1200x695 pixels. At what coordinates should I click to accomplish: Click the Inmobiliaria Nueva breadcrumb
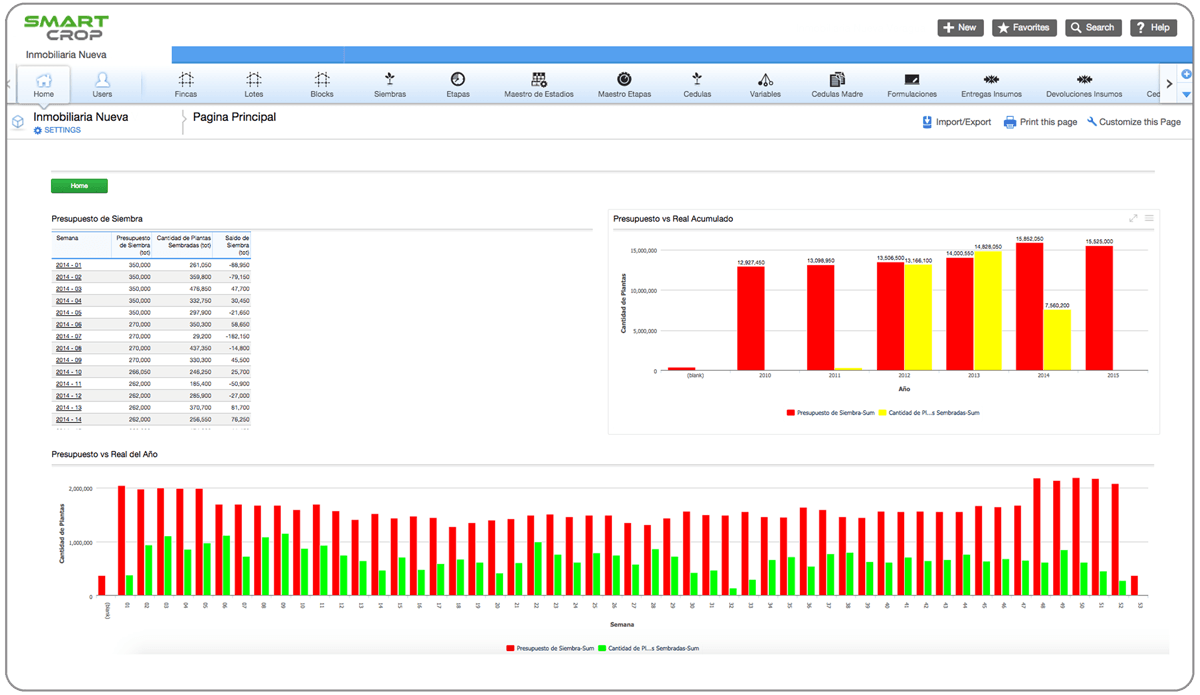[x=81, y=117]
